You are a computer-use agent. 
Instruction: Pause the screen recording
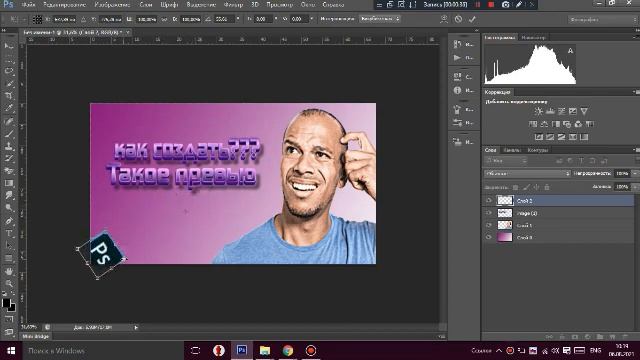point(478,5)
